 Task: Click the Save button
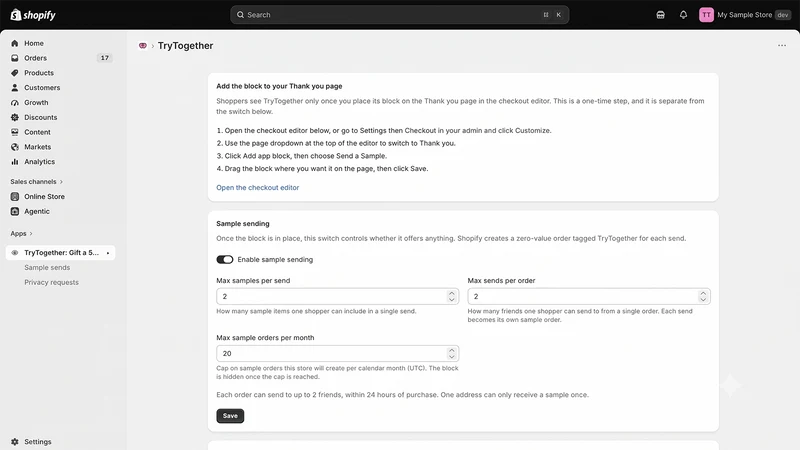click(x=230, y=416)
